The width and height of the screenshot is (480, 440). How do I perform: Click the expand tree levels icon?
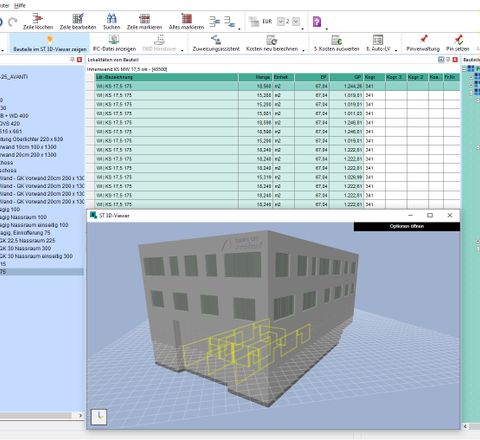[x=215, y=22]
